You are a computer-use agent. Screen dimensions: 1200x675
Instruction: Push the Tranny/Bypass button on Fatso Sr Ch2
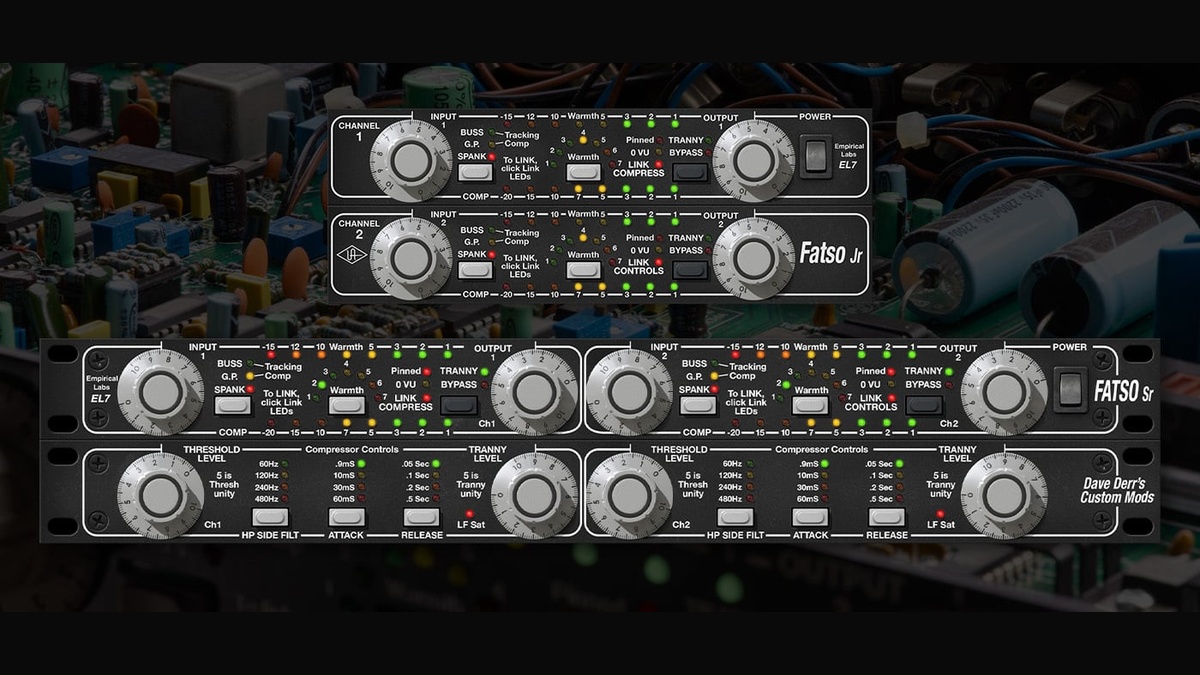[924, 405]
